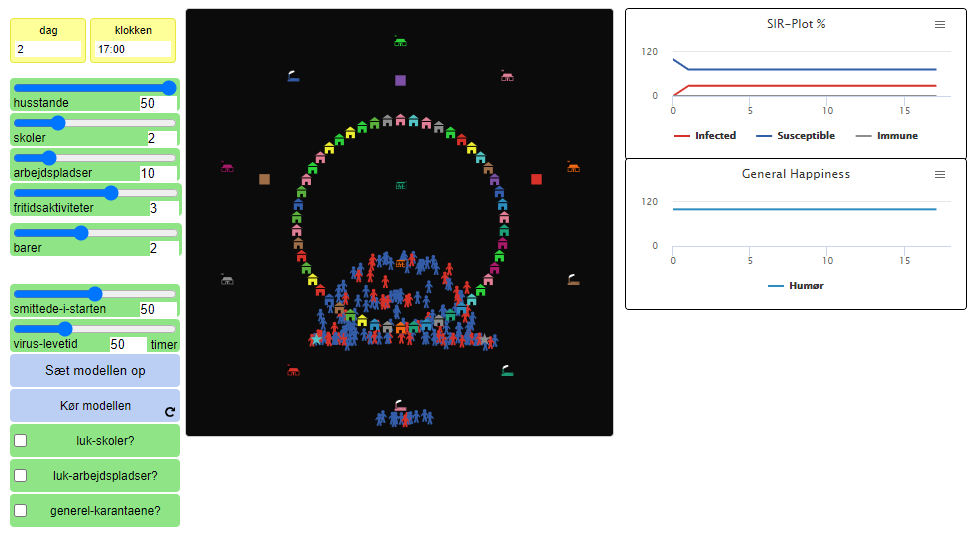This screenshot has width=975, height=539.
Task: Open General Happiness chart menu
Action: [x=940, y=175]
